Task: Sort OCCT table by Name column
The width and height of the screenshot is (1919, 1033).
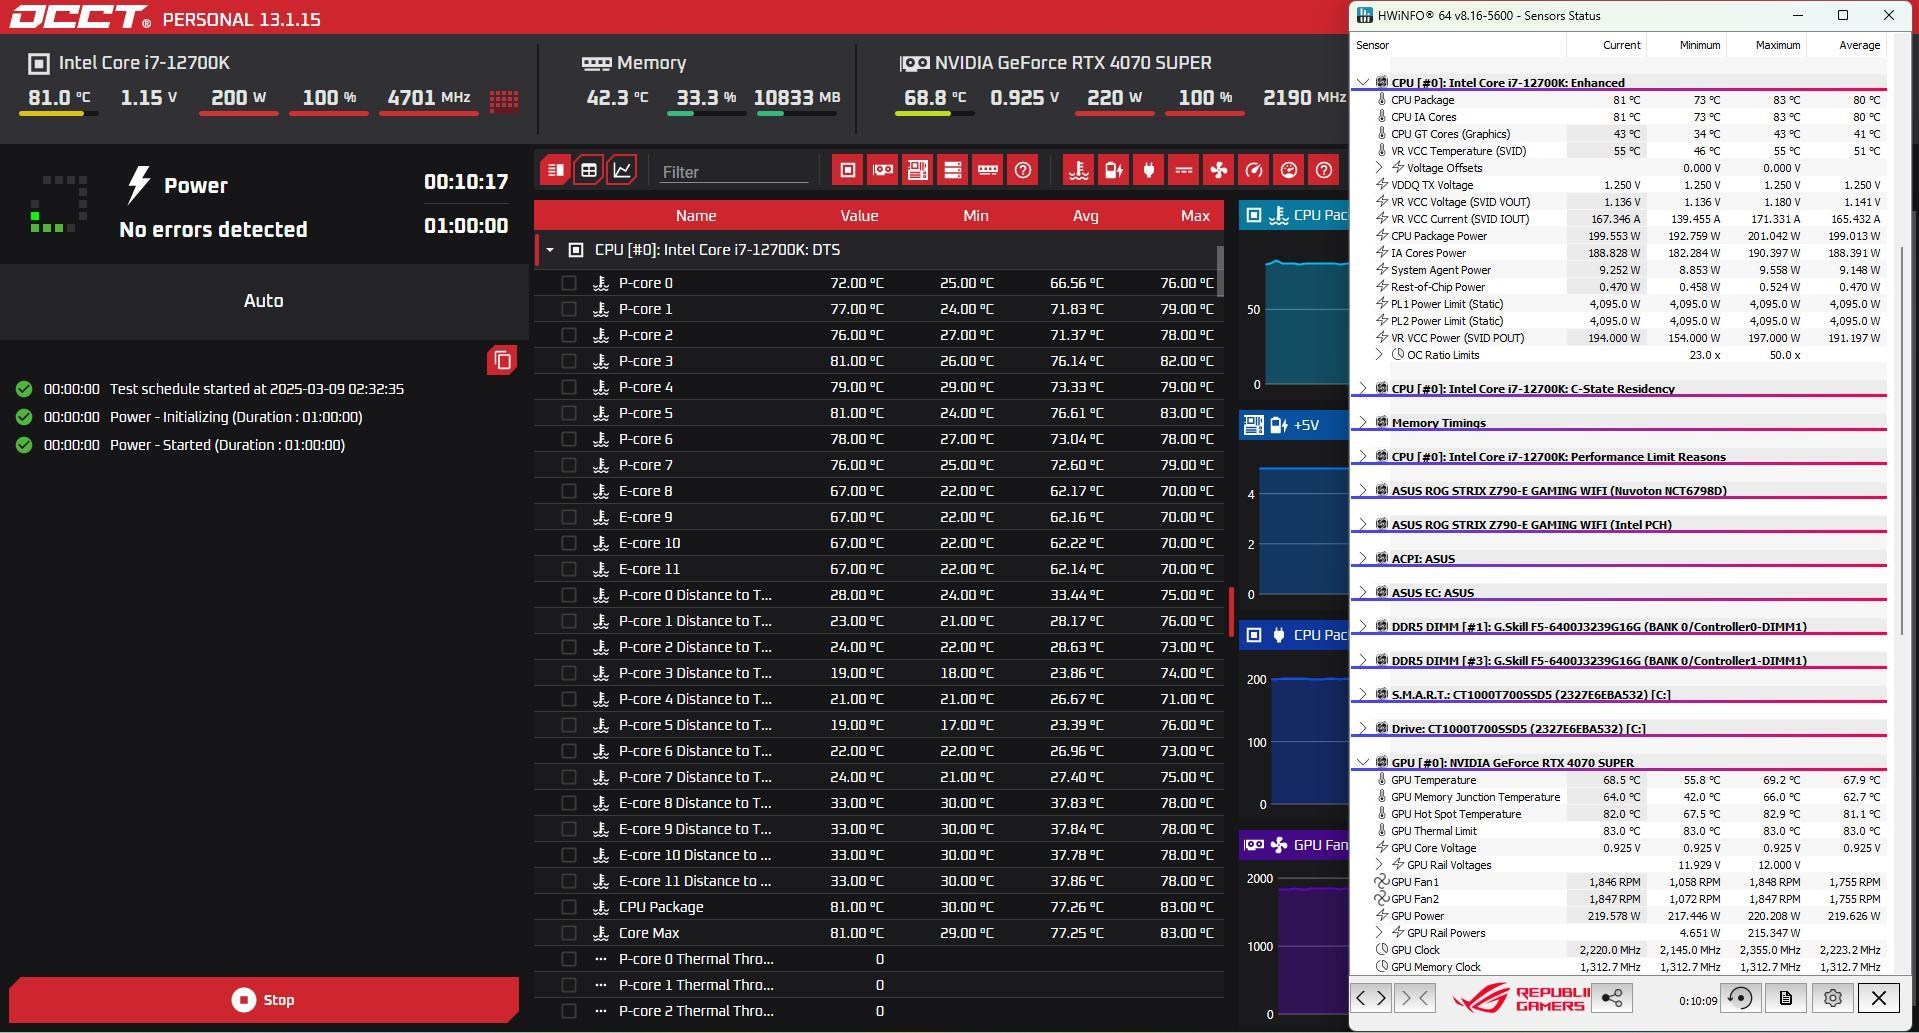Action: tap(695, 215)
